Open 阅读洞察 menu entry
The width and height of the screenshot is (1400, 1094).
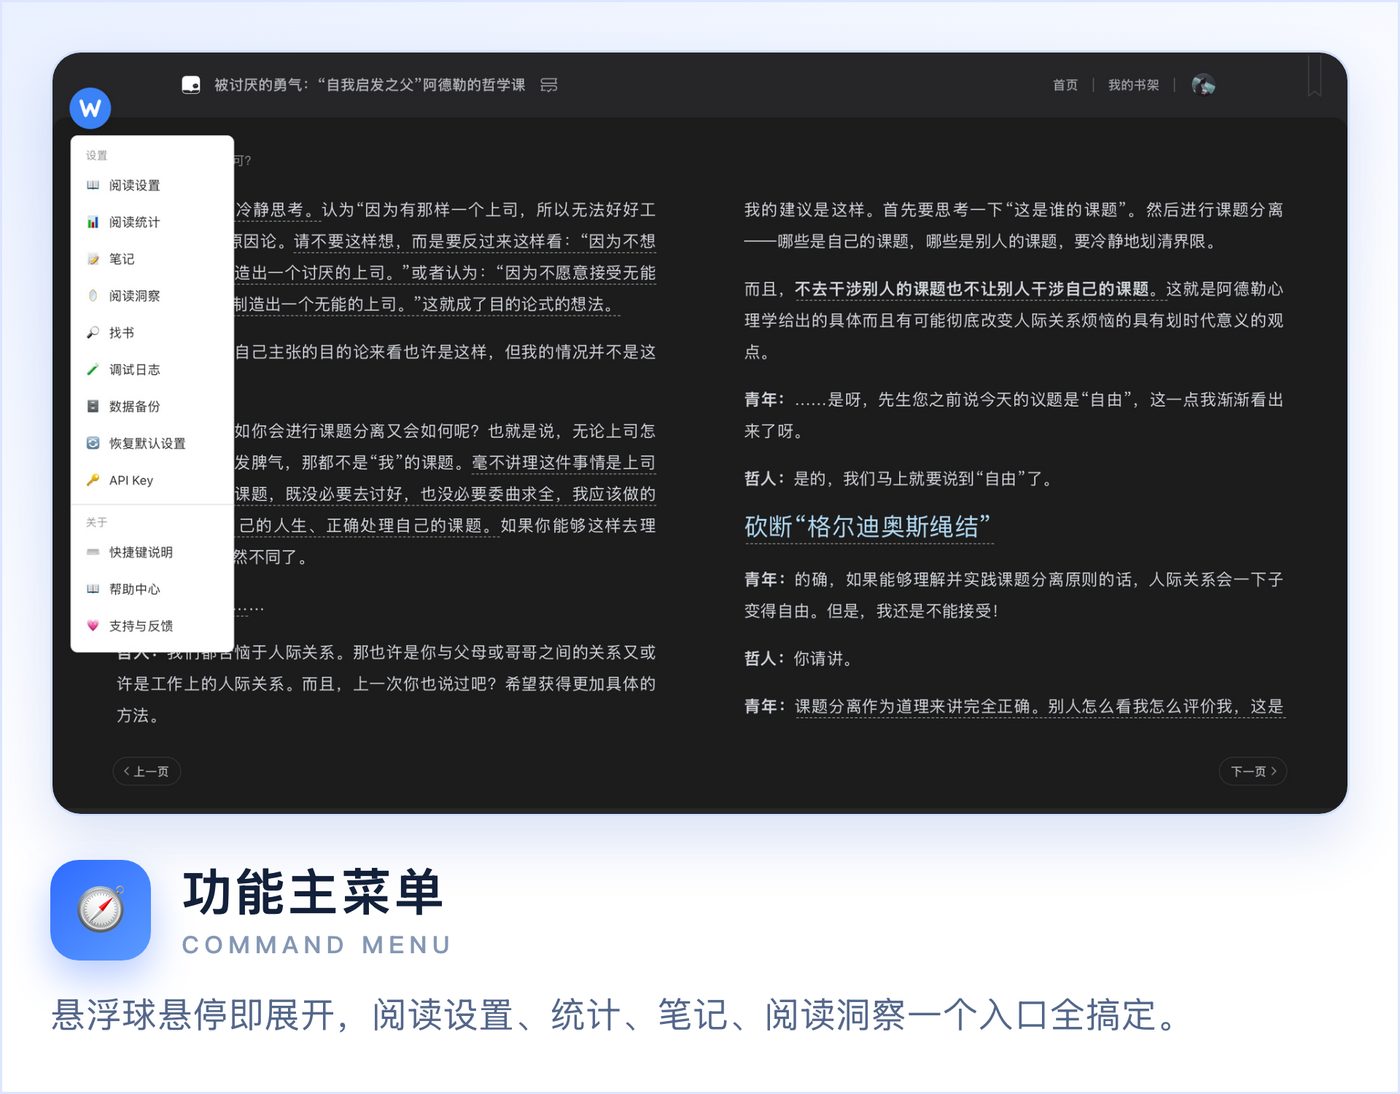point(152,296)
